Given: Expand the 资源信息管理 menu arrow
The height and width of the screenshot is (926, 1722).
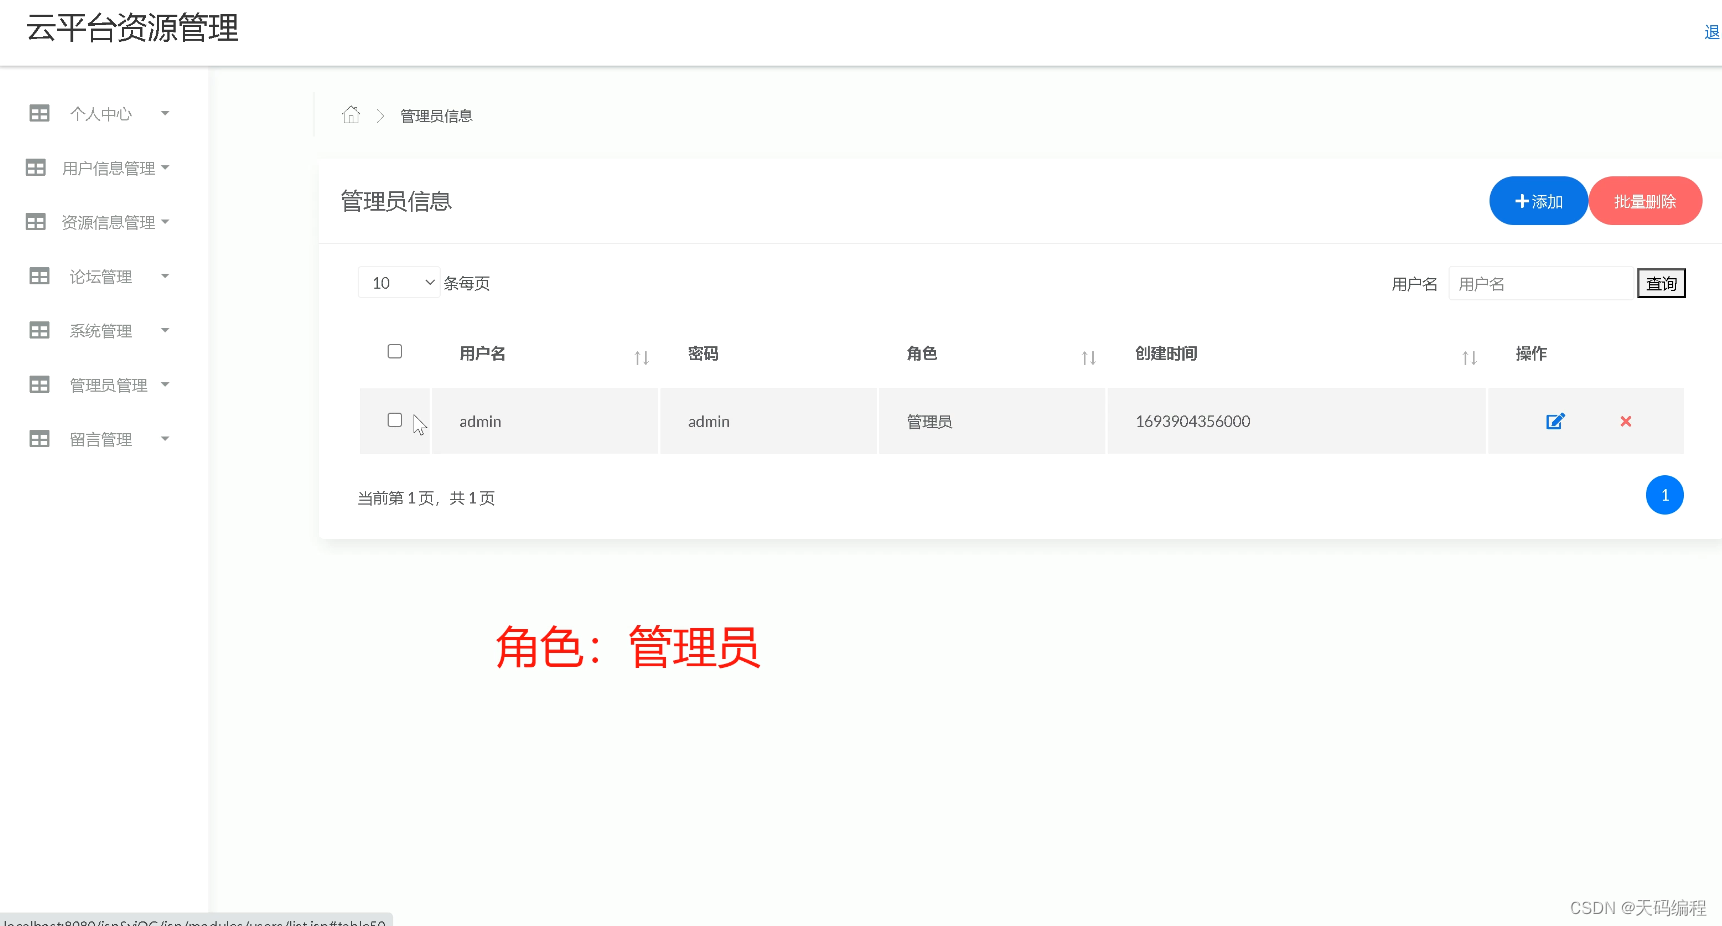Looking at the screenshot, I should 165,221.
